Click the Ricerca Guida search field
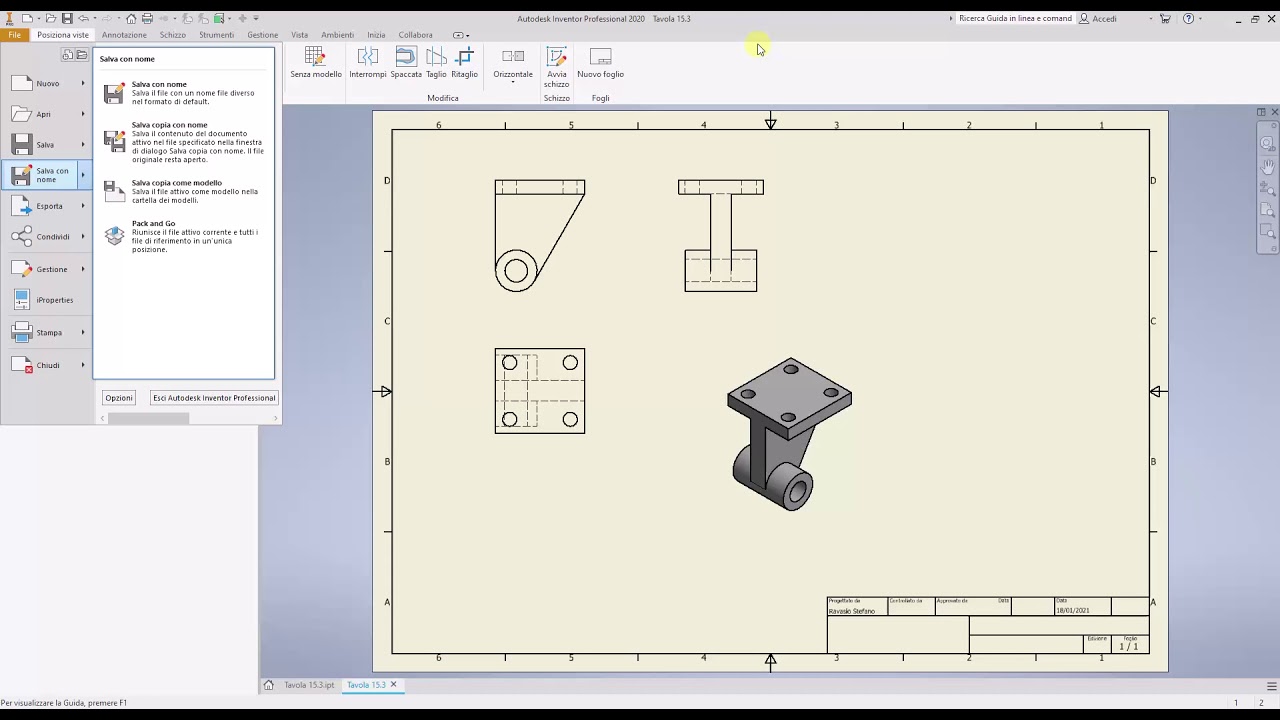The height and width of the screenshot is (720, 1280). pyautogui.click(x=1015, y=18)
